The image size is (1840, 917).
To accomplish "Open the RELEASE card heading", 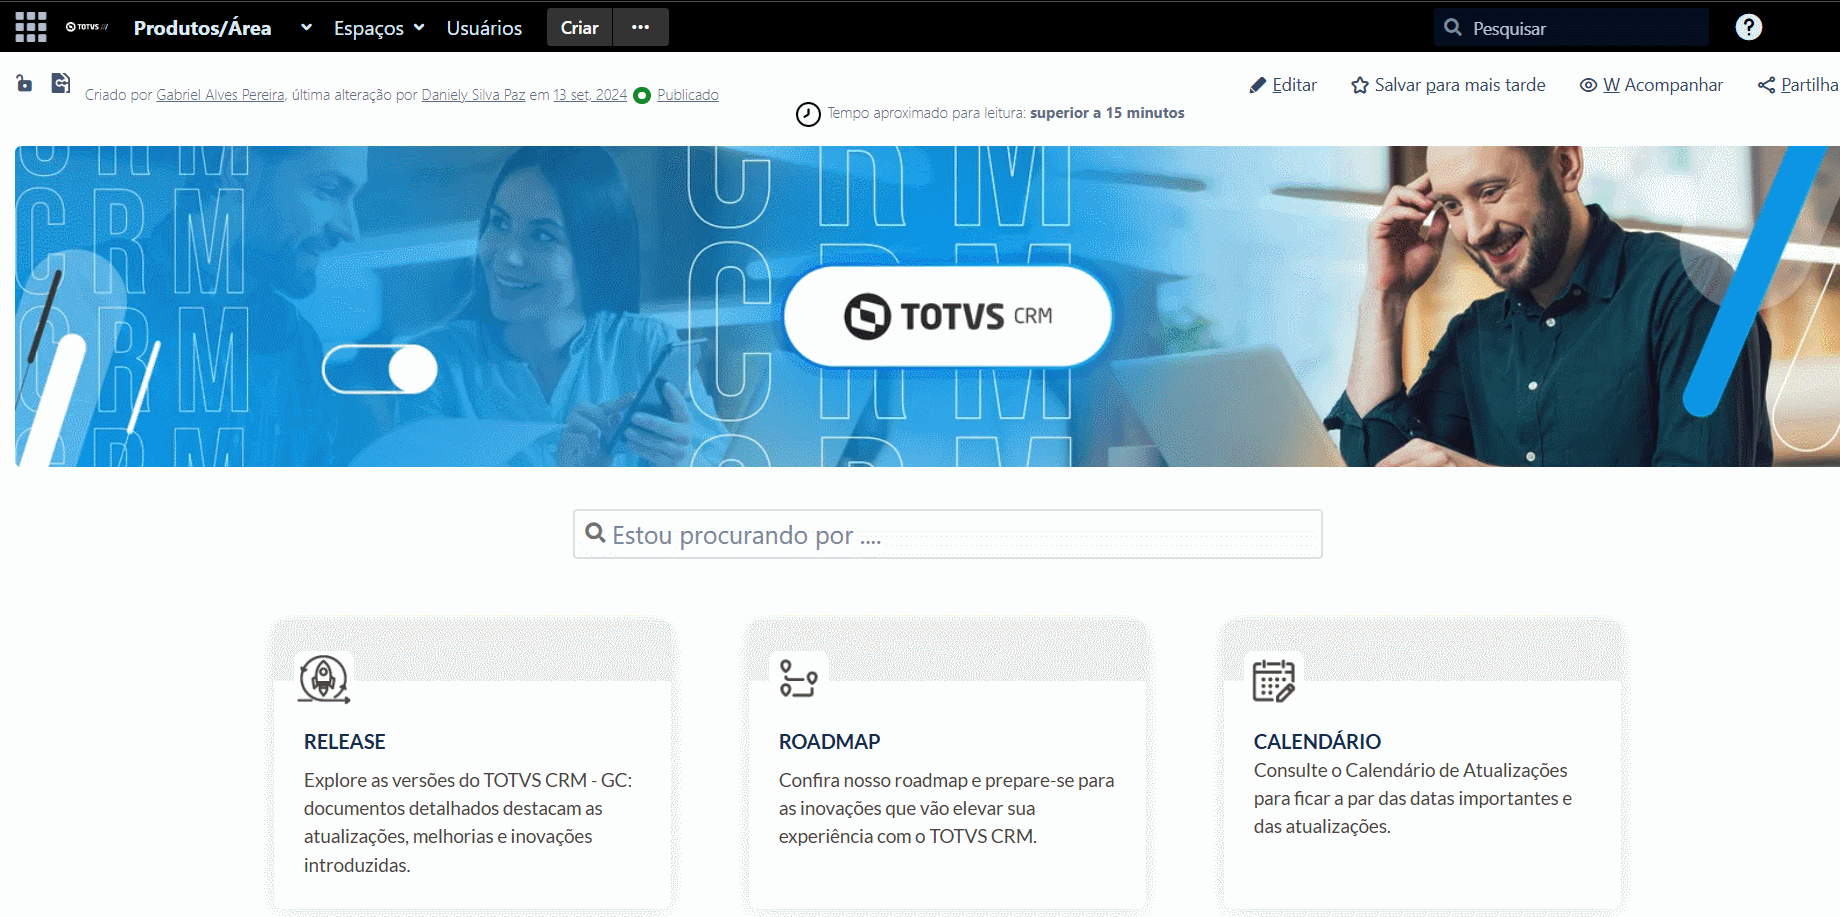I will (345, 742).
